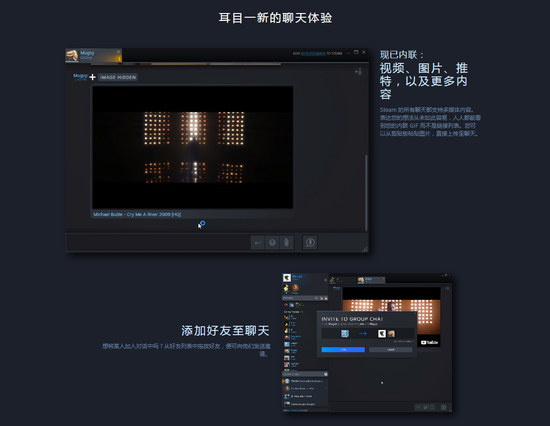Play the embedded Michael Buble video preview

[x=192, y=147]
